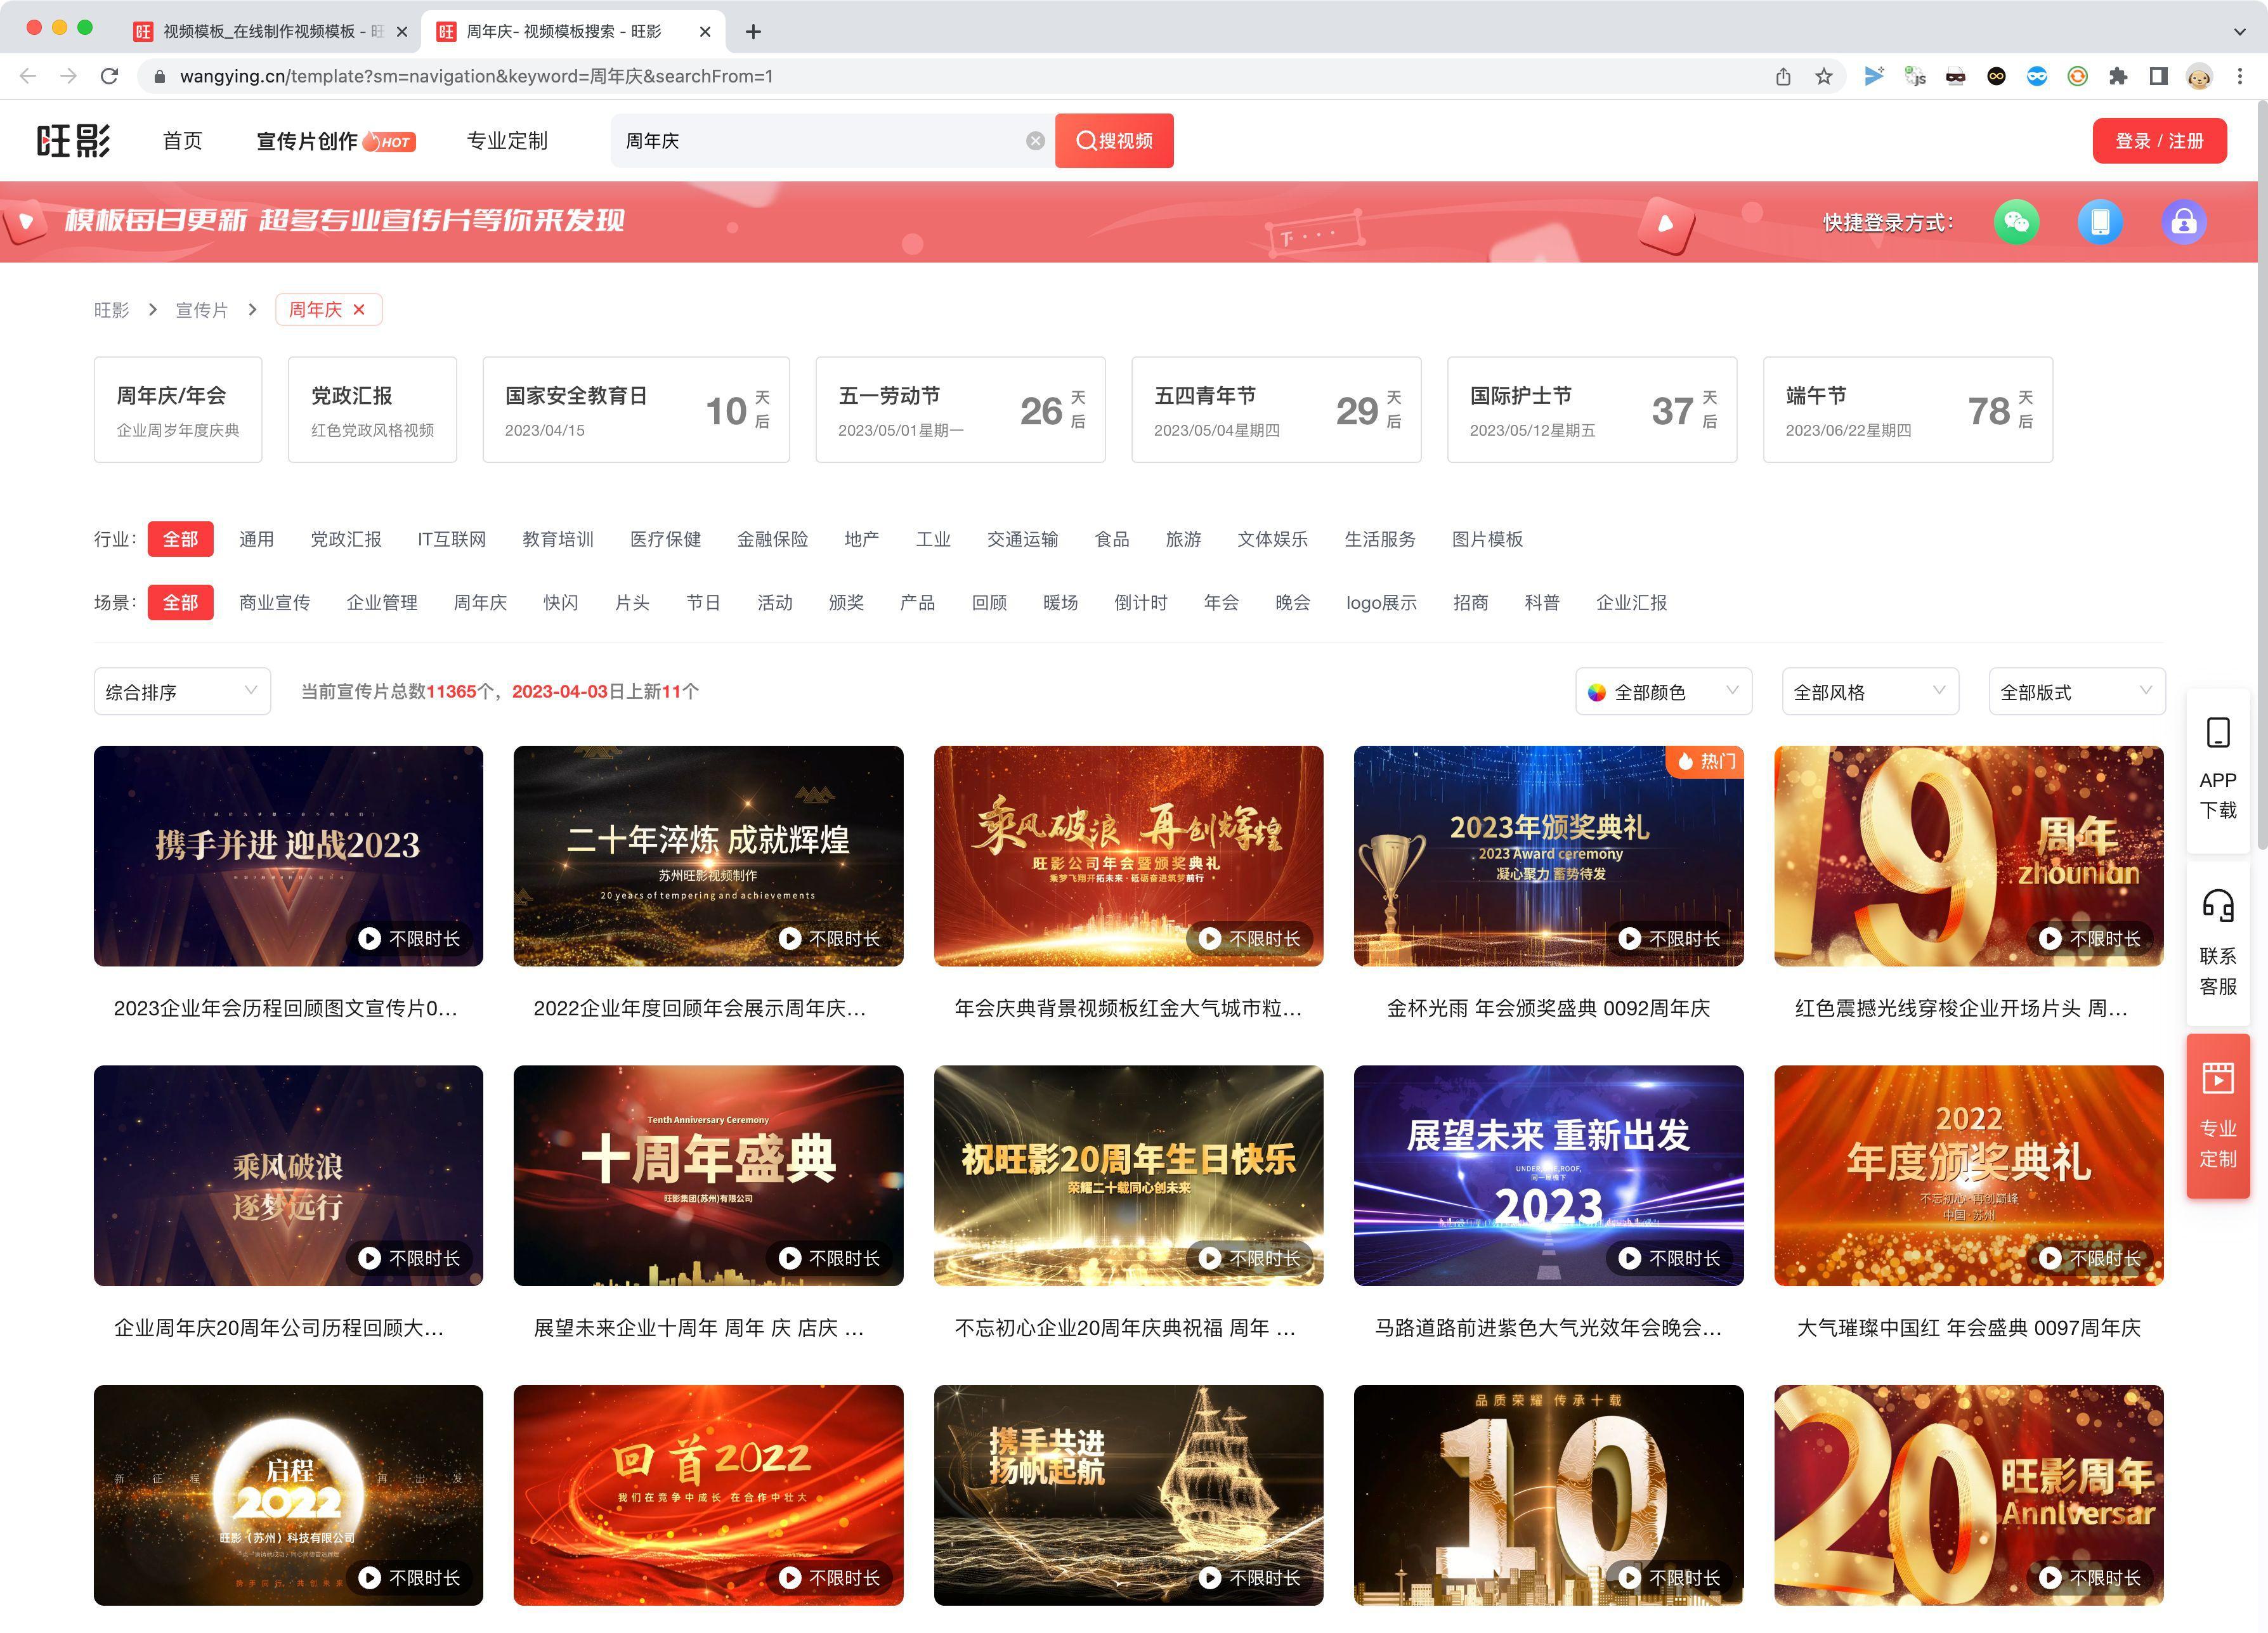Viewport: 2268px width, 1633px height.
Task: Open 宣传片创作 in the top navigation
Action: [307, 141]
